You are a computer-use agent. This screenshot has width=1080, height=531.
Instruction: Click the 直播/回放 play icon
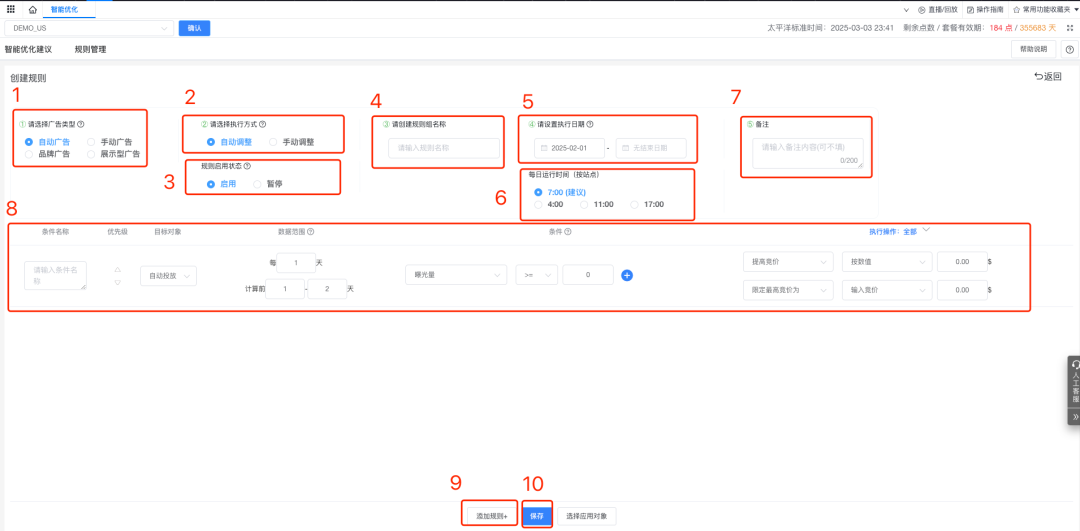point(922,10)
